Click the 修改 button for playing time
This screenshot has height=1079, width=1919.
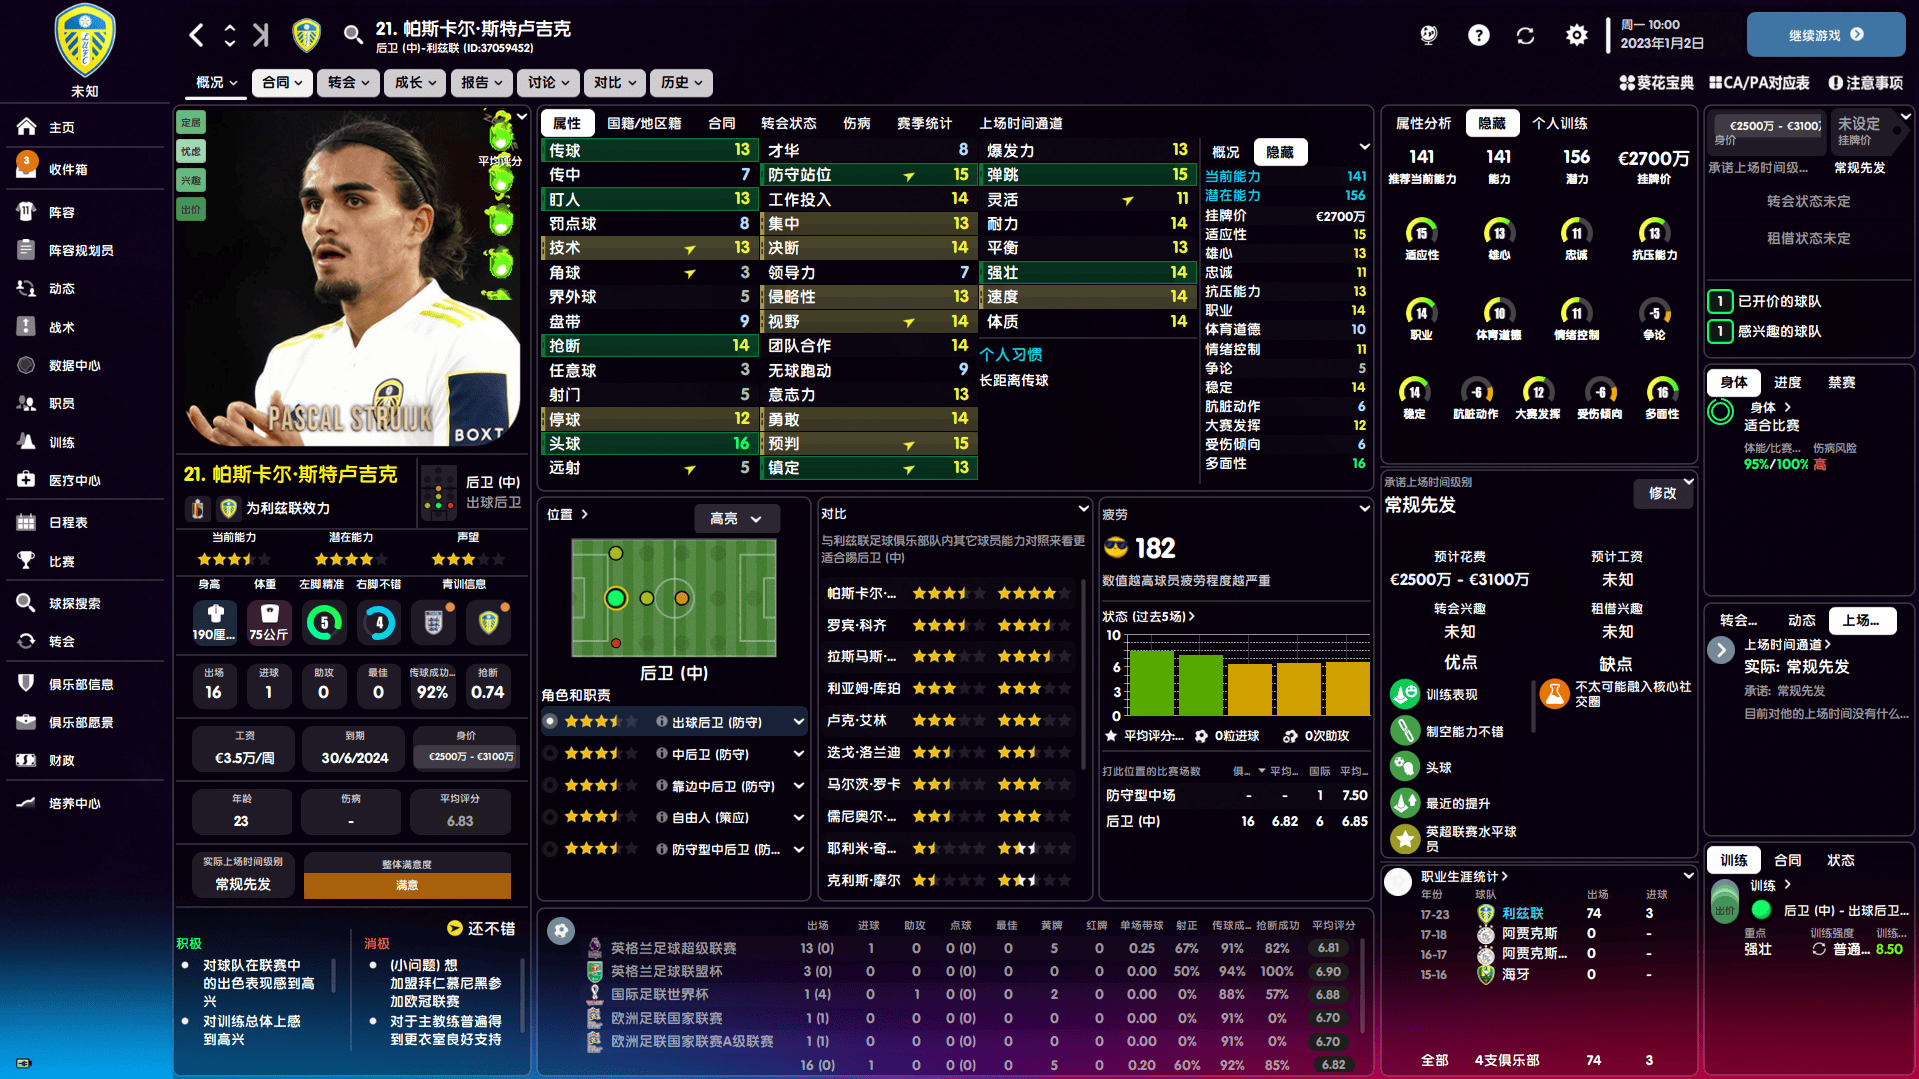tap(1662, 493)
